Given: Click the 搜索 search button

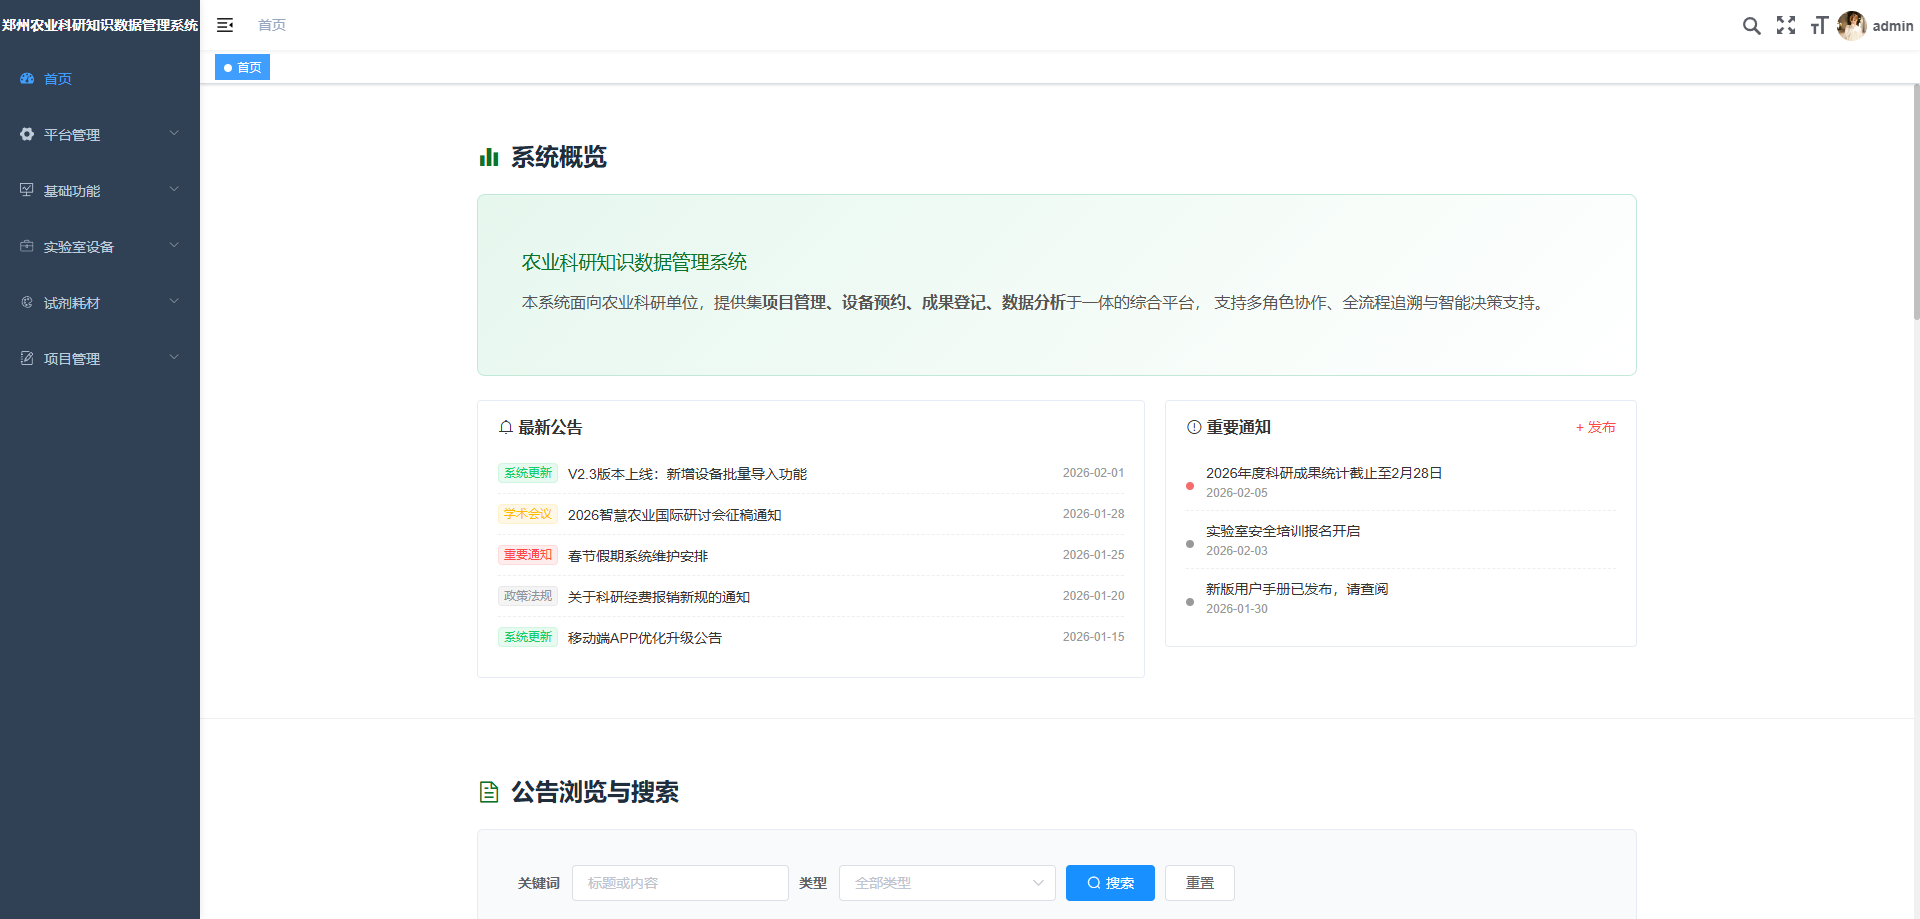Looking at the screenshot, I should pyautogui.click(x=1110, y=883).
